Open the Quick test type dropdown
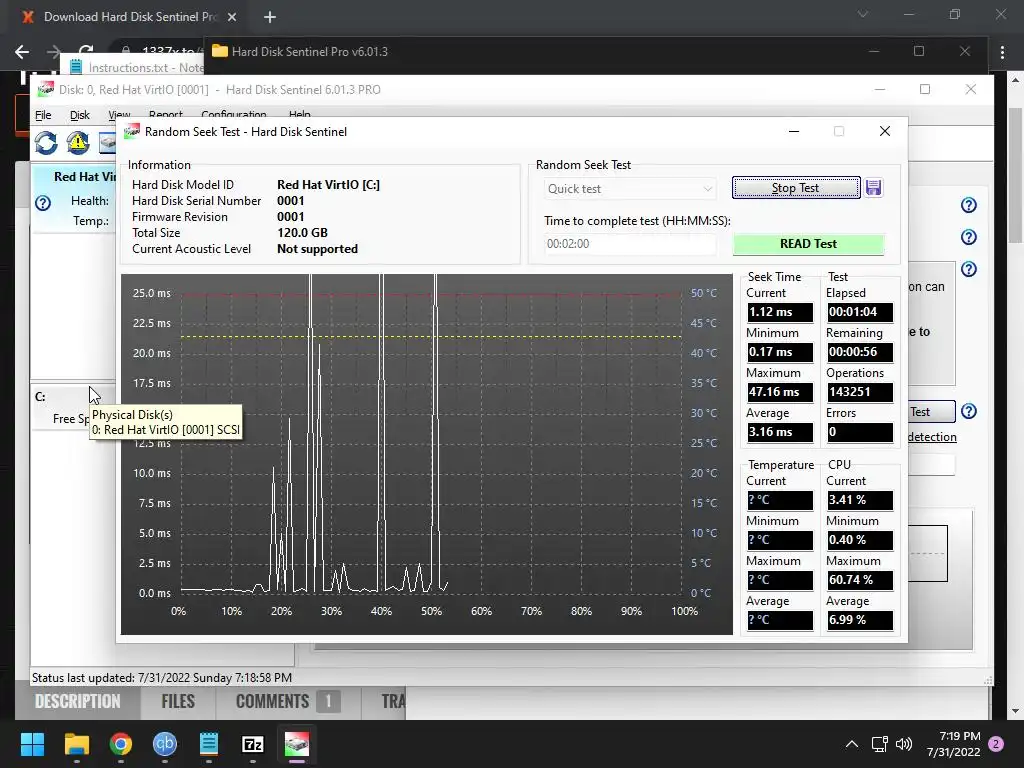Image resolution: width=1024 pixels, height=768 pixels. point(630,189)
